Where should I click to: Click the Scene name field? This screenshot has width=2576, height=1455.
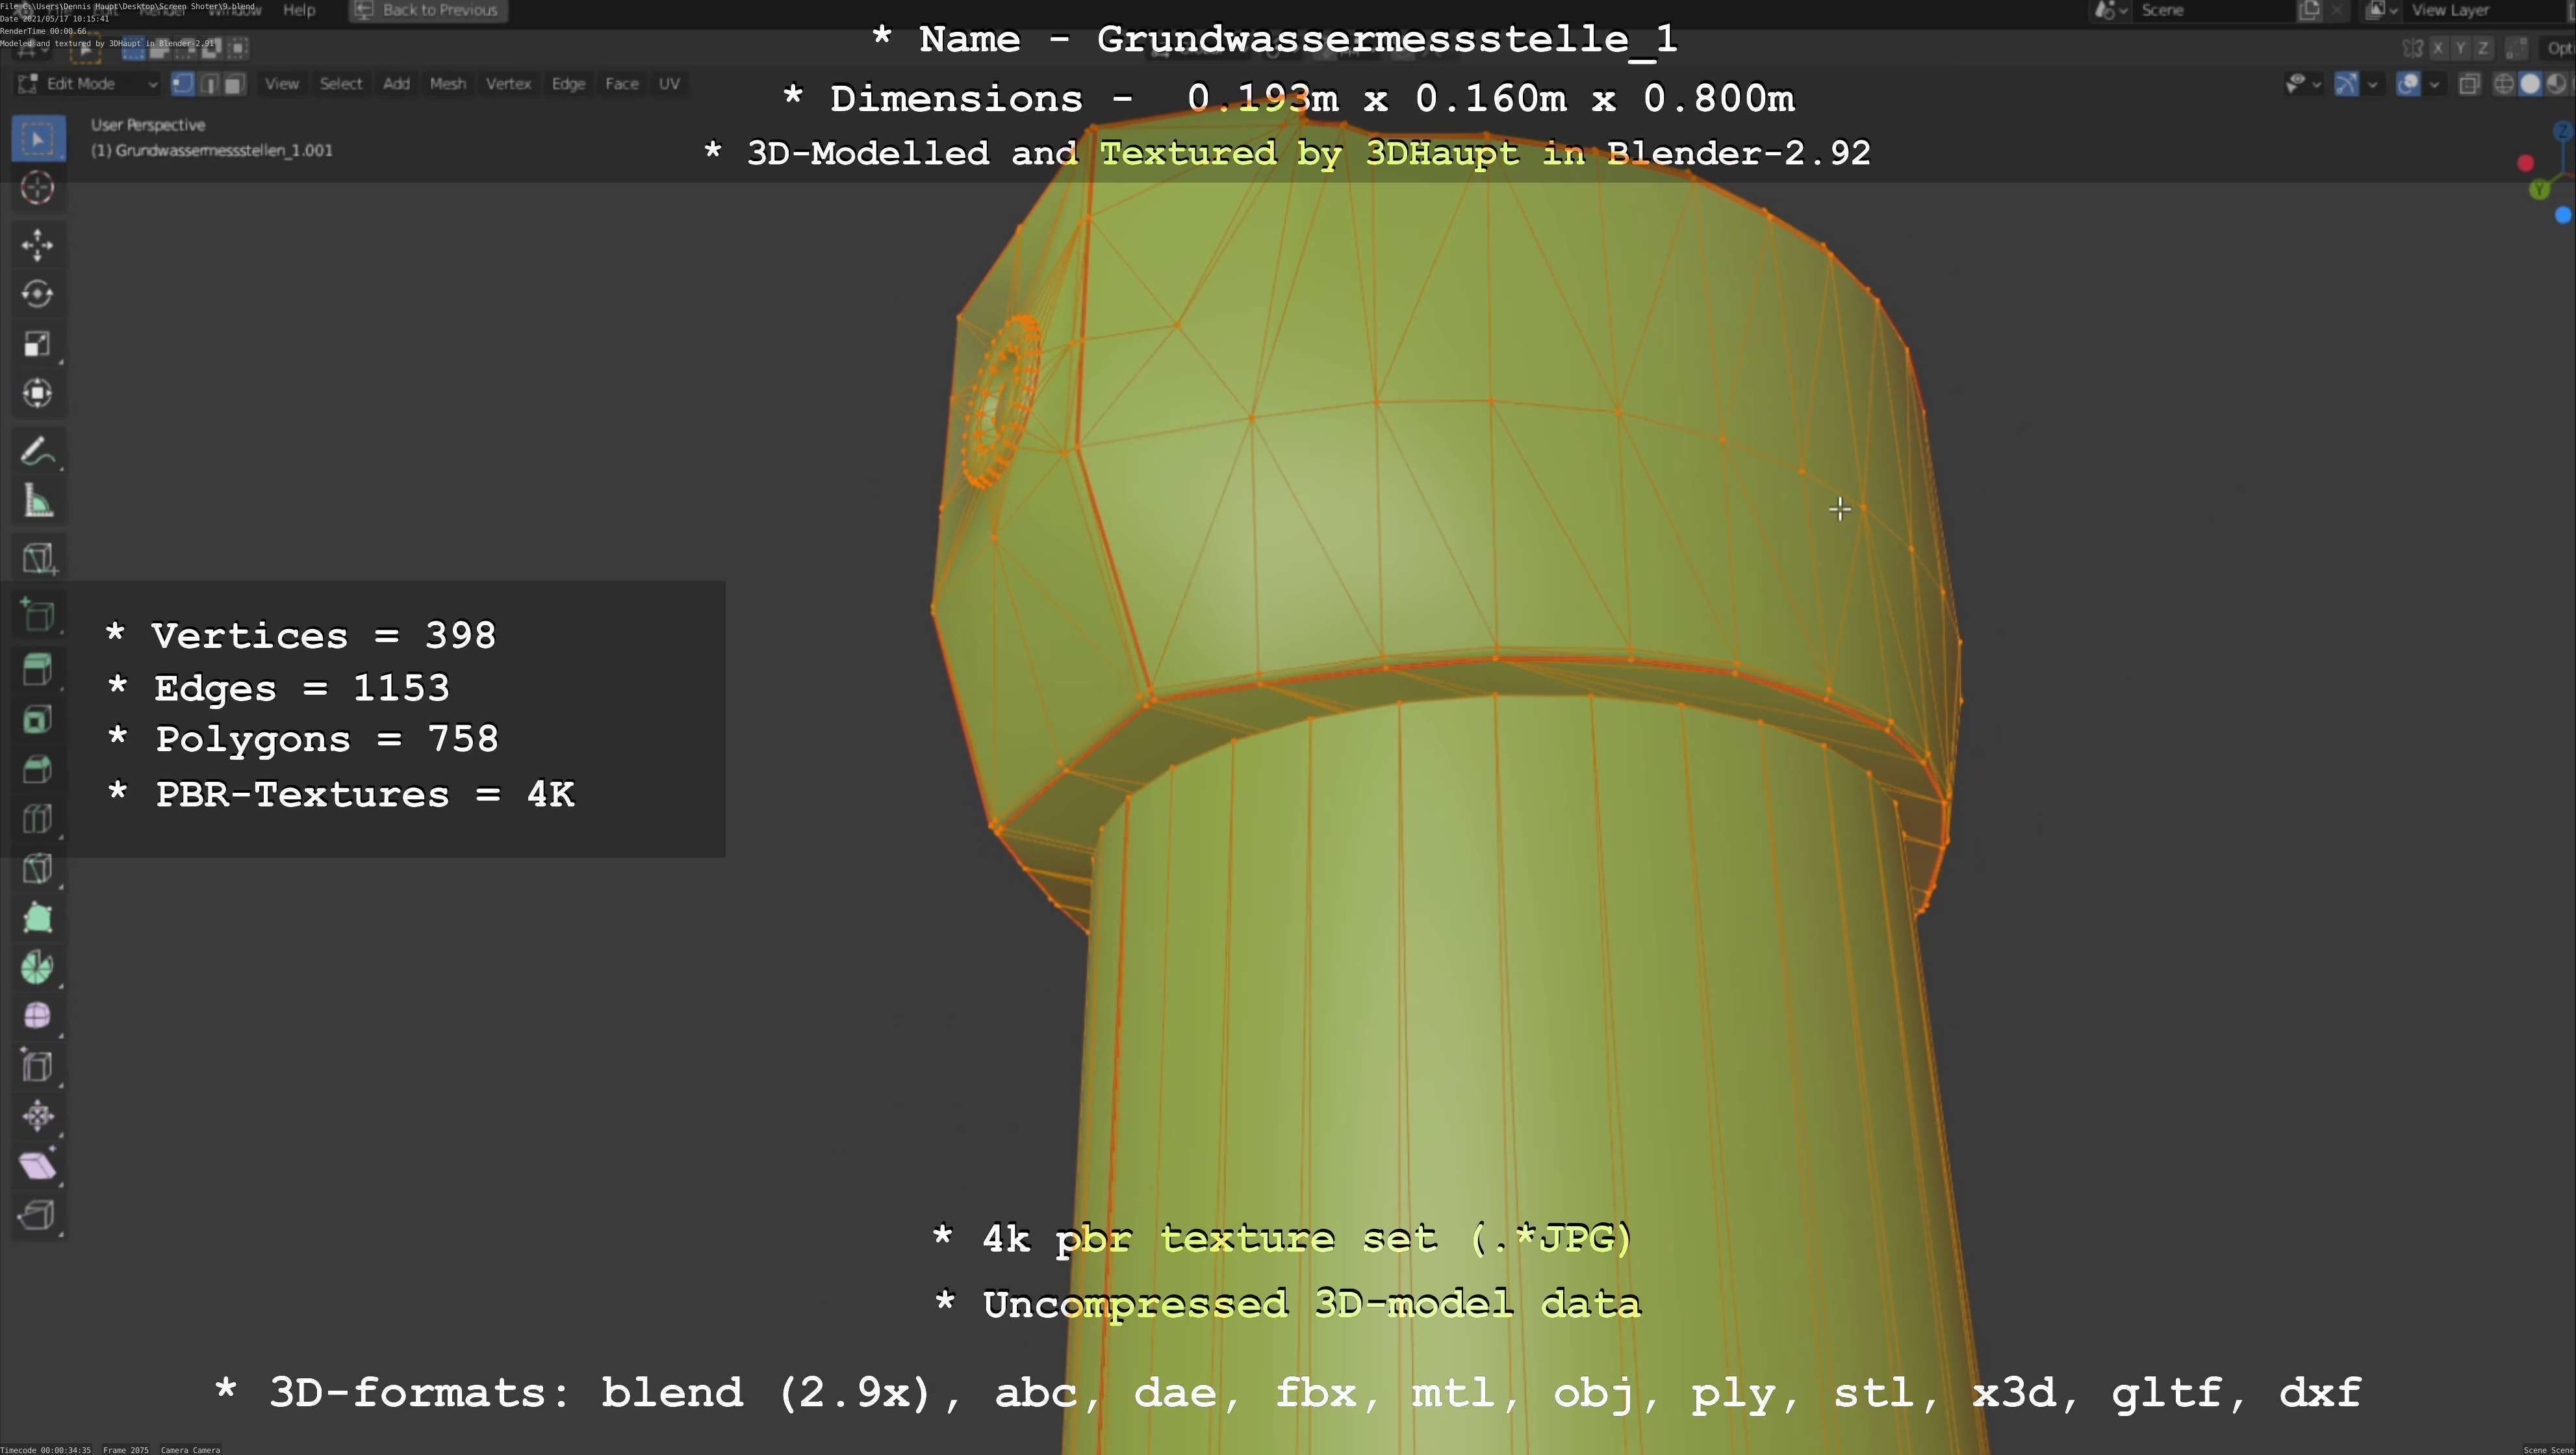pos(2214,10)
